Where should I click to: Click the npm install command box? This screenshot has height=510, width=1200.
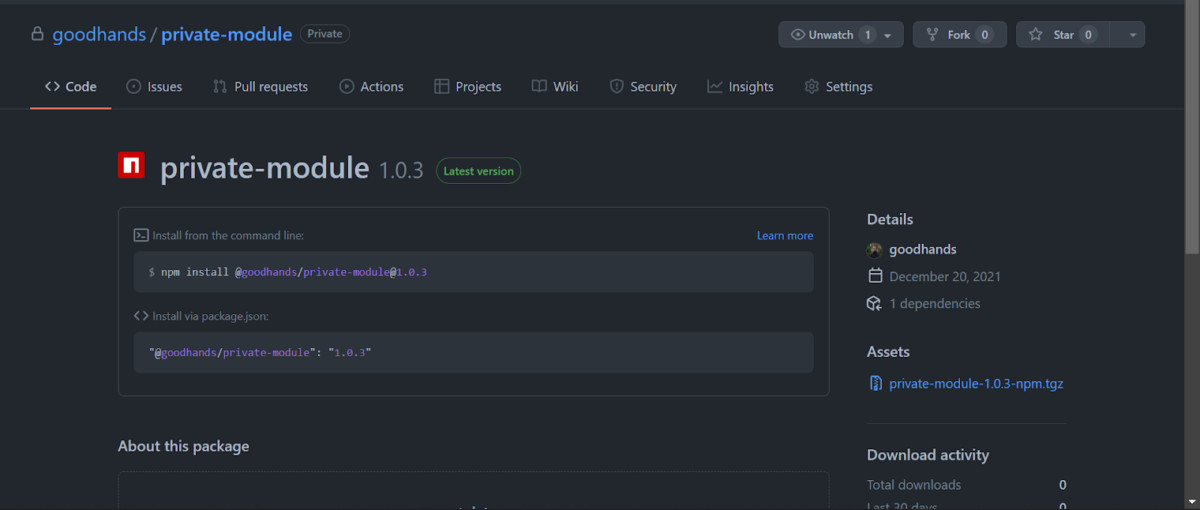pos(474,272)
